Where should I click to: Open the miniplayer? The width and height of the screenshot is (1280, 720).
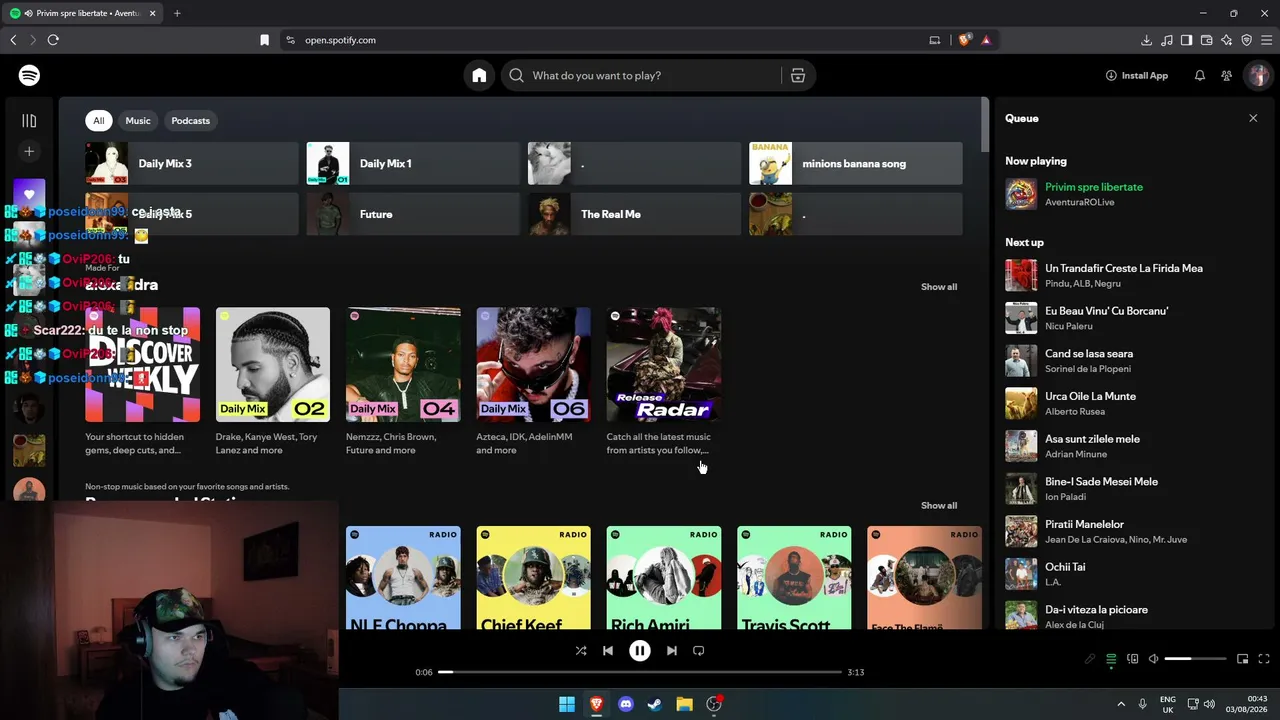pos(1243,659)
